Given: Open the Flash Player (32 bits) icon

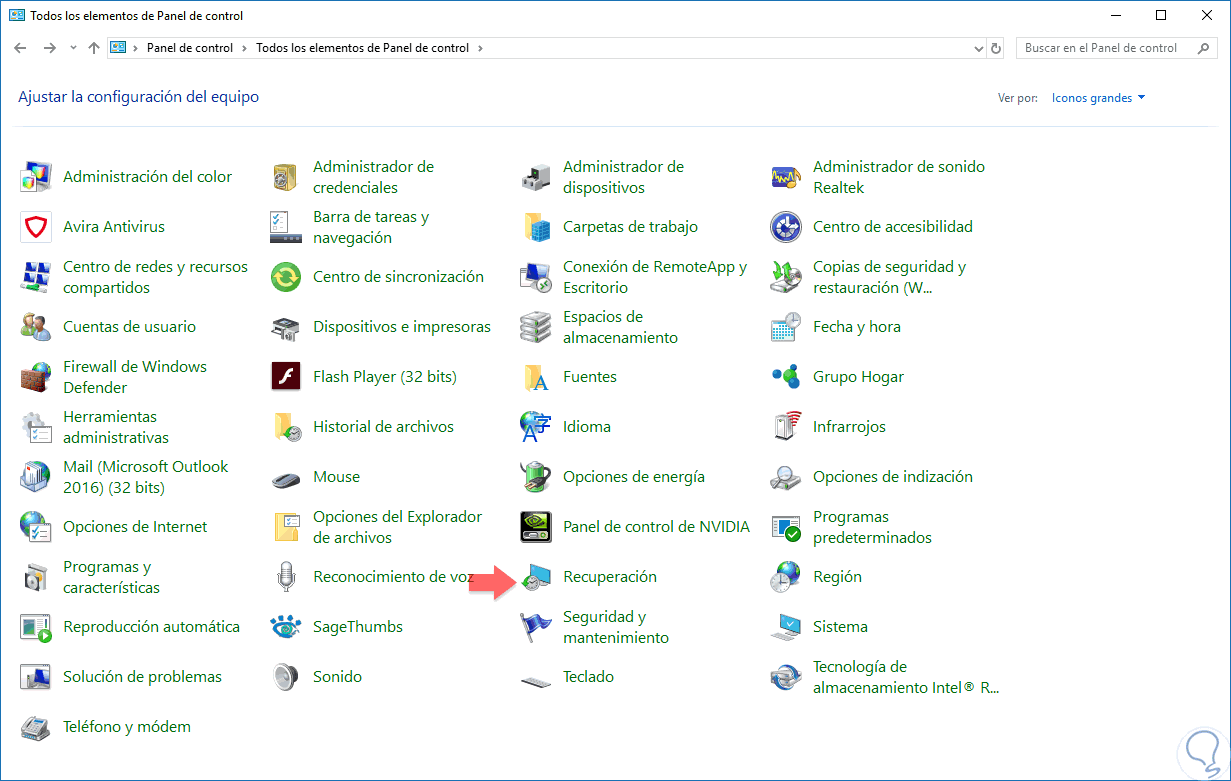Looking at the screenshot, I should pyautogui.click(x=286, y=377).
